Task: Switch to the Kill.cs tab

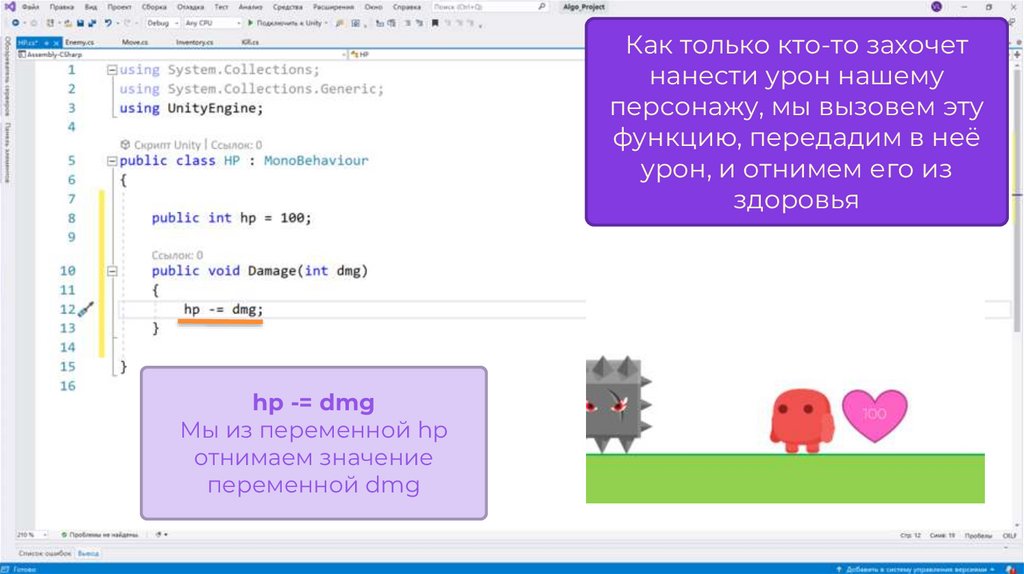Action: [x=250, y=42]
